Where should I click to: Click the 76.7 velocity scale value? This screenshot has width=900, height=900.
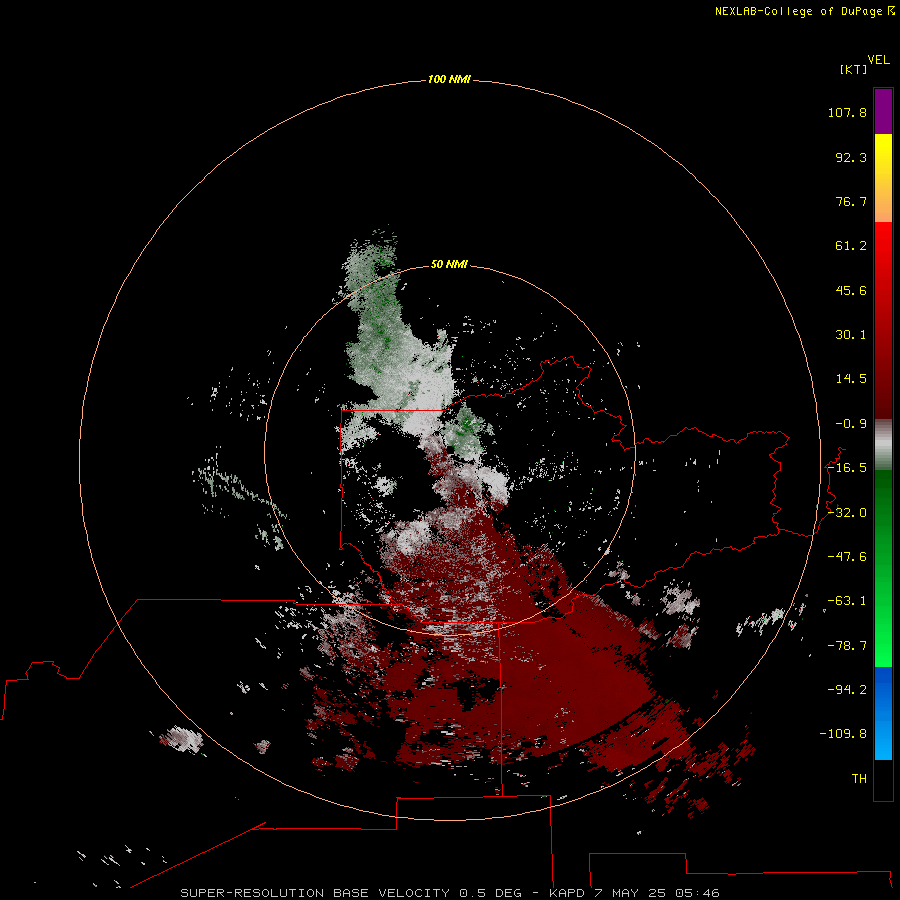point(851,201)
